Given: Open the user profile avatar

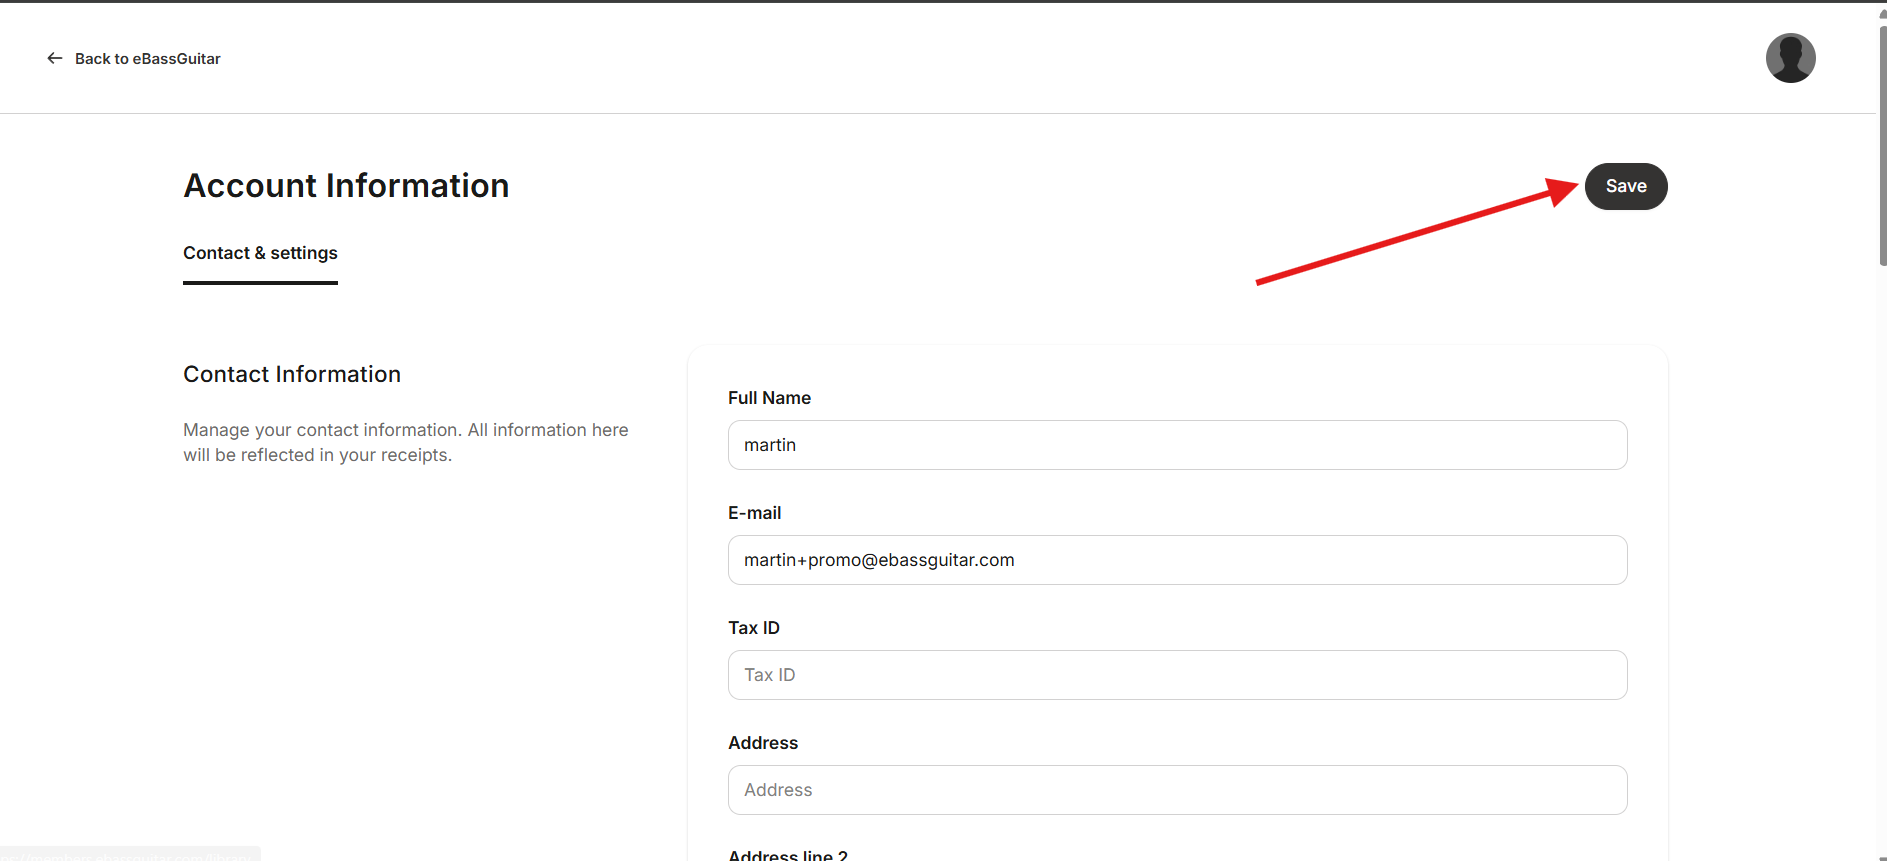Looking at the screenshot, I should point(1790,58).
